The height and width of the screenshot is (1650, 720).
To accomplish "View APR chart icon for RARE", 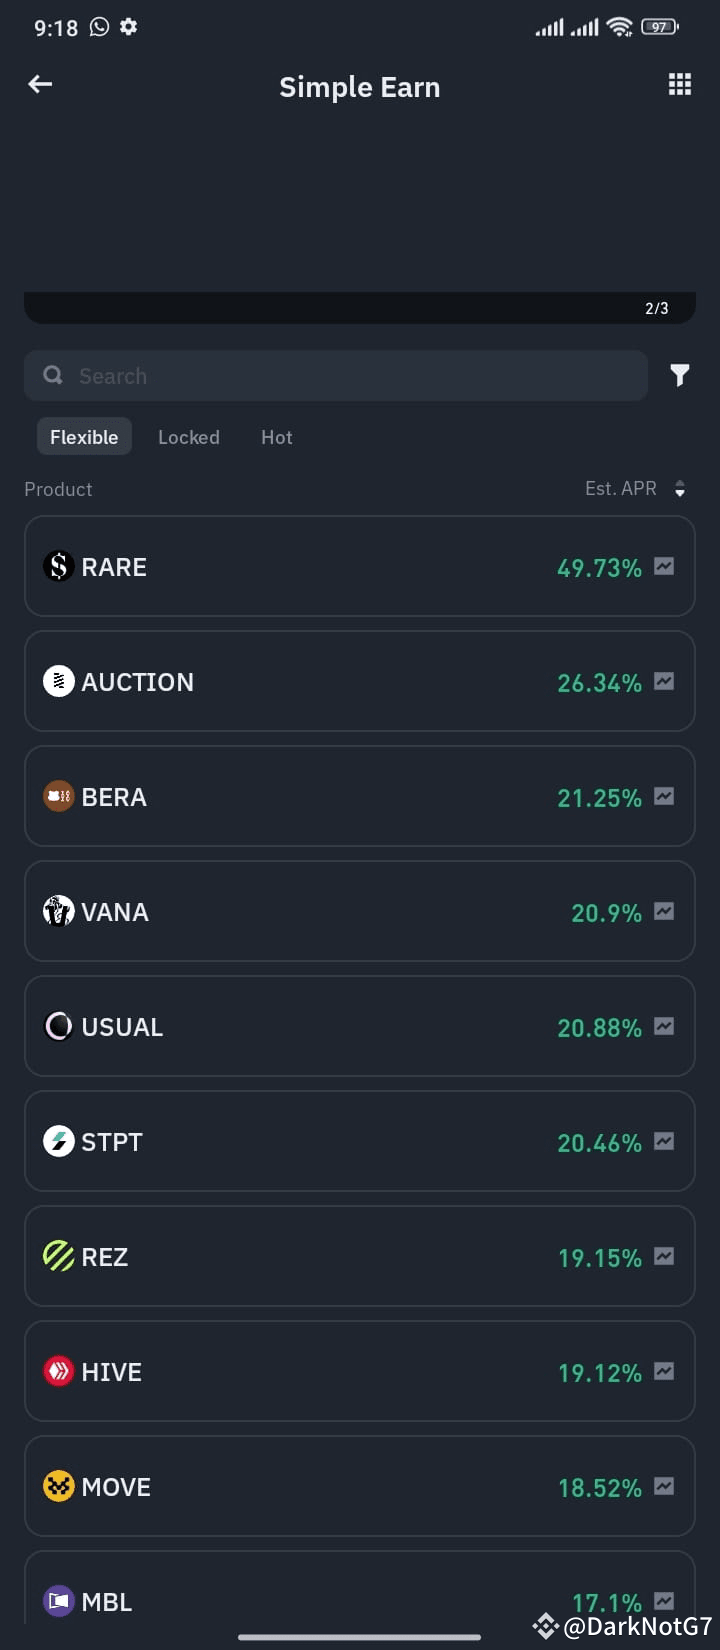I will (664, 566).
